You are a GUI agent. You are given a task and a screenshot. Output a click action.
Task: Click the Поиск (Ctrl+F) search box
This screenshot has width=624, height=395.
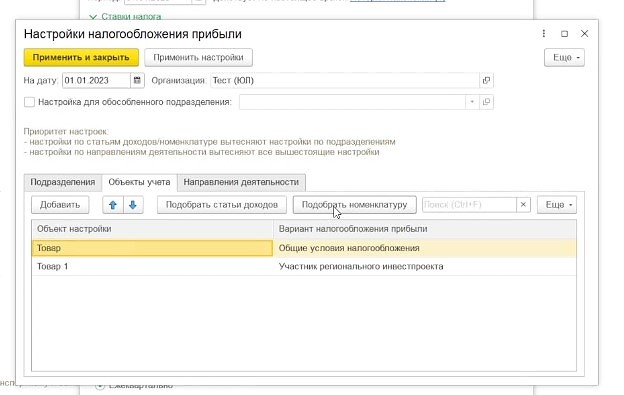(x=469, y=204)
